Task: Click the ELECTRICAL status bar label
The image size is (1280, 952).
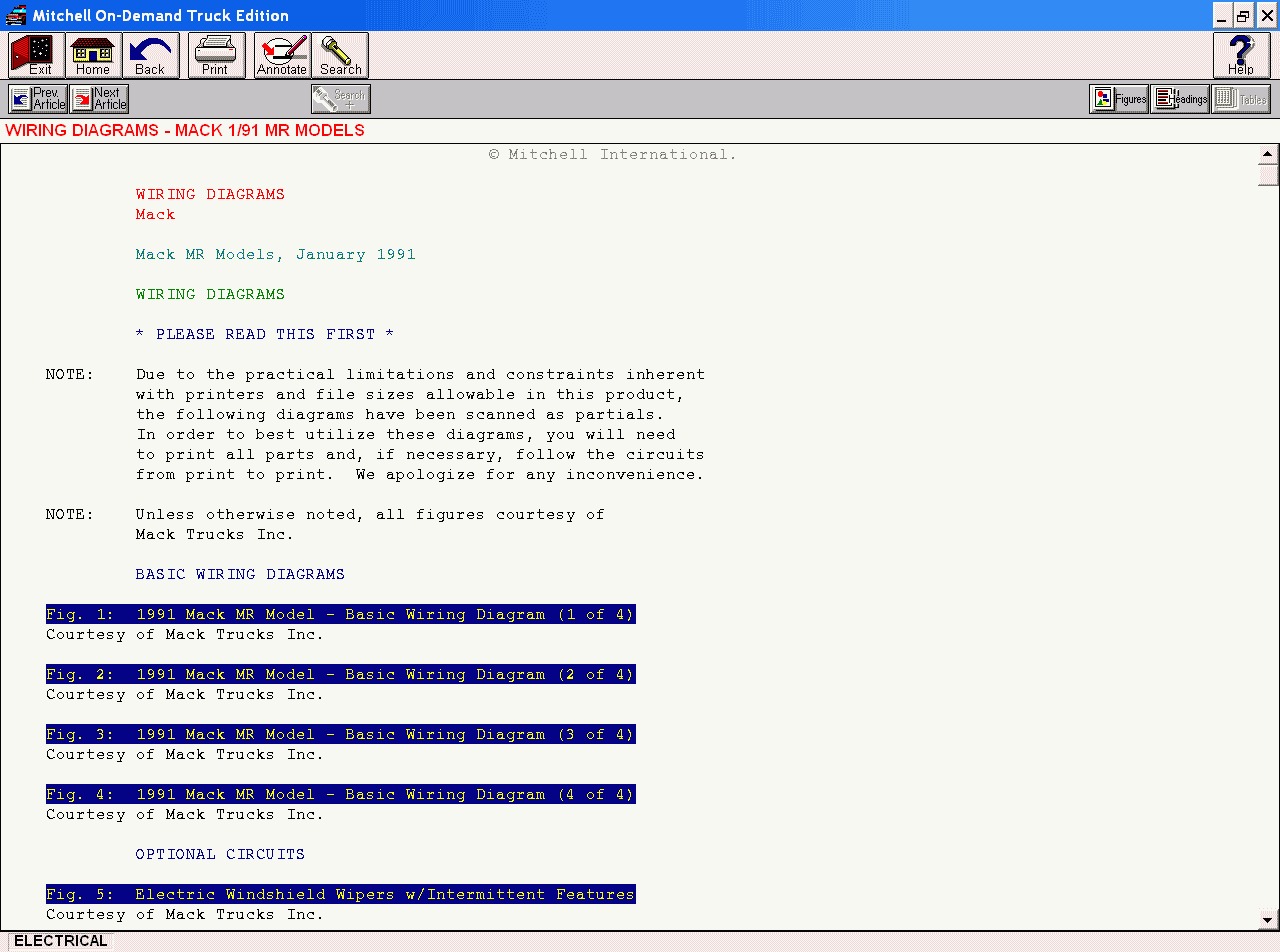Action: pos(60,941)
